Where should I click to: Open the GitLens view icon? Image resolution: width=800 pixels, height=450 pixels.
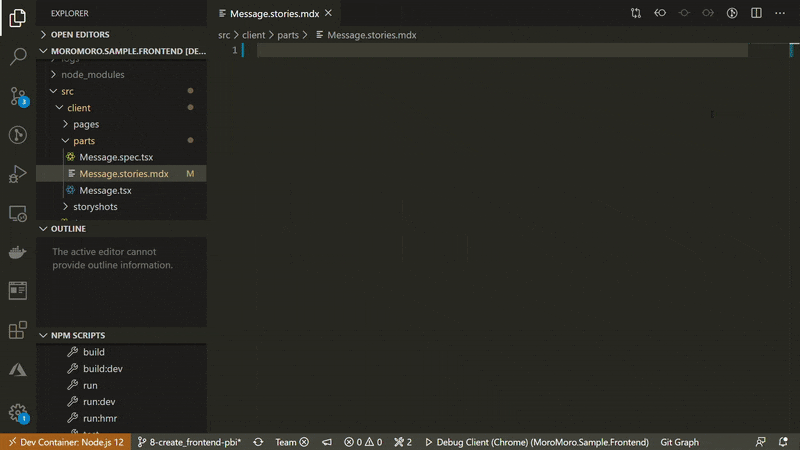click(x=18, y=135)
